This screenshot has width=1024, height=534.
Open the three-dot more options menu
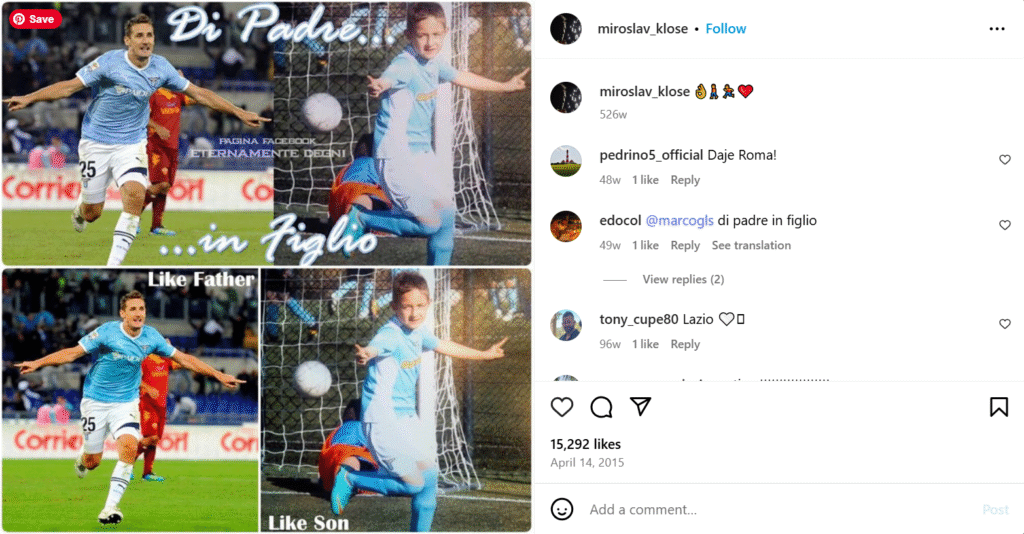(997, 29)
